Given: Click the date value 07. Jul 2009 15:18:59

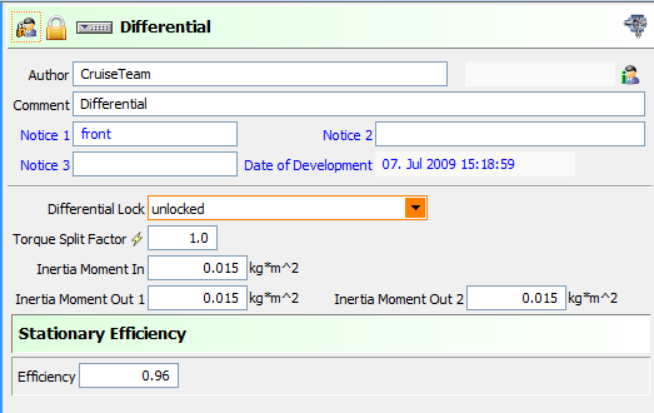Looking at the screenshot, I should (448, 164).
